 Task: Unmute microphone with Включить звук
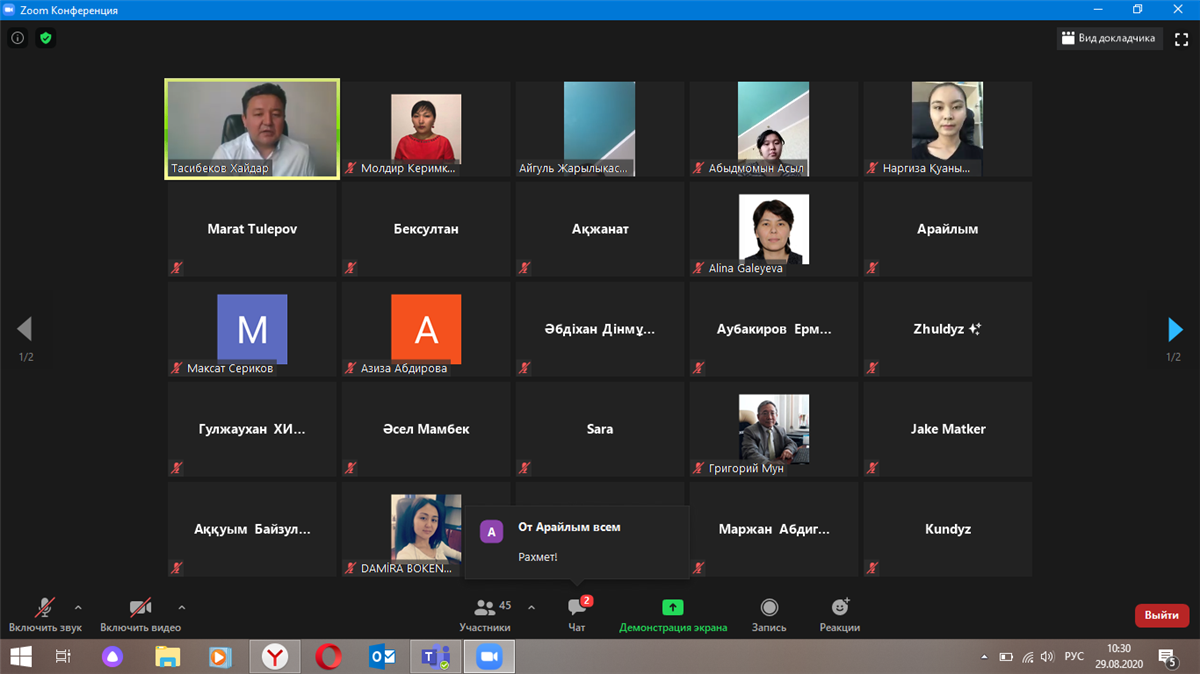pos(45,613)
